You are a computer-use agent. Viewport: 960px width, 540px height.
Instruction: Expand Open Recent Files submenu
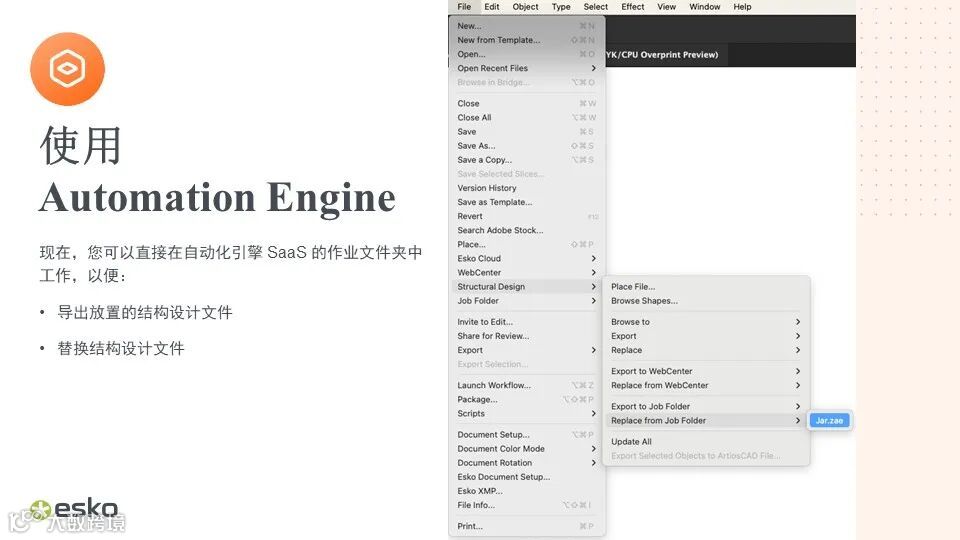pos(527,68)
